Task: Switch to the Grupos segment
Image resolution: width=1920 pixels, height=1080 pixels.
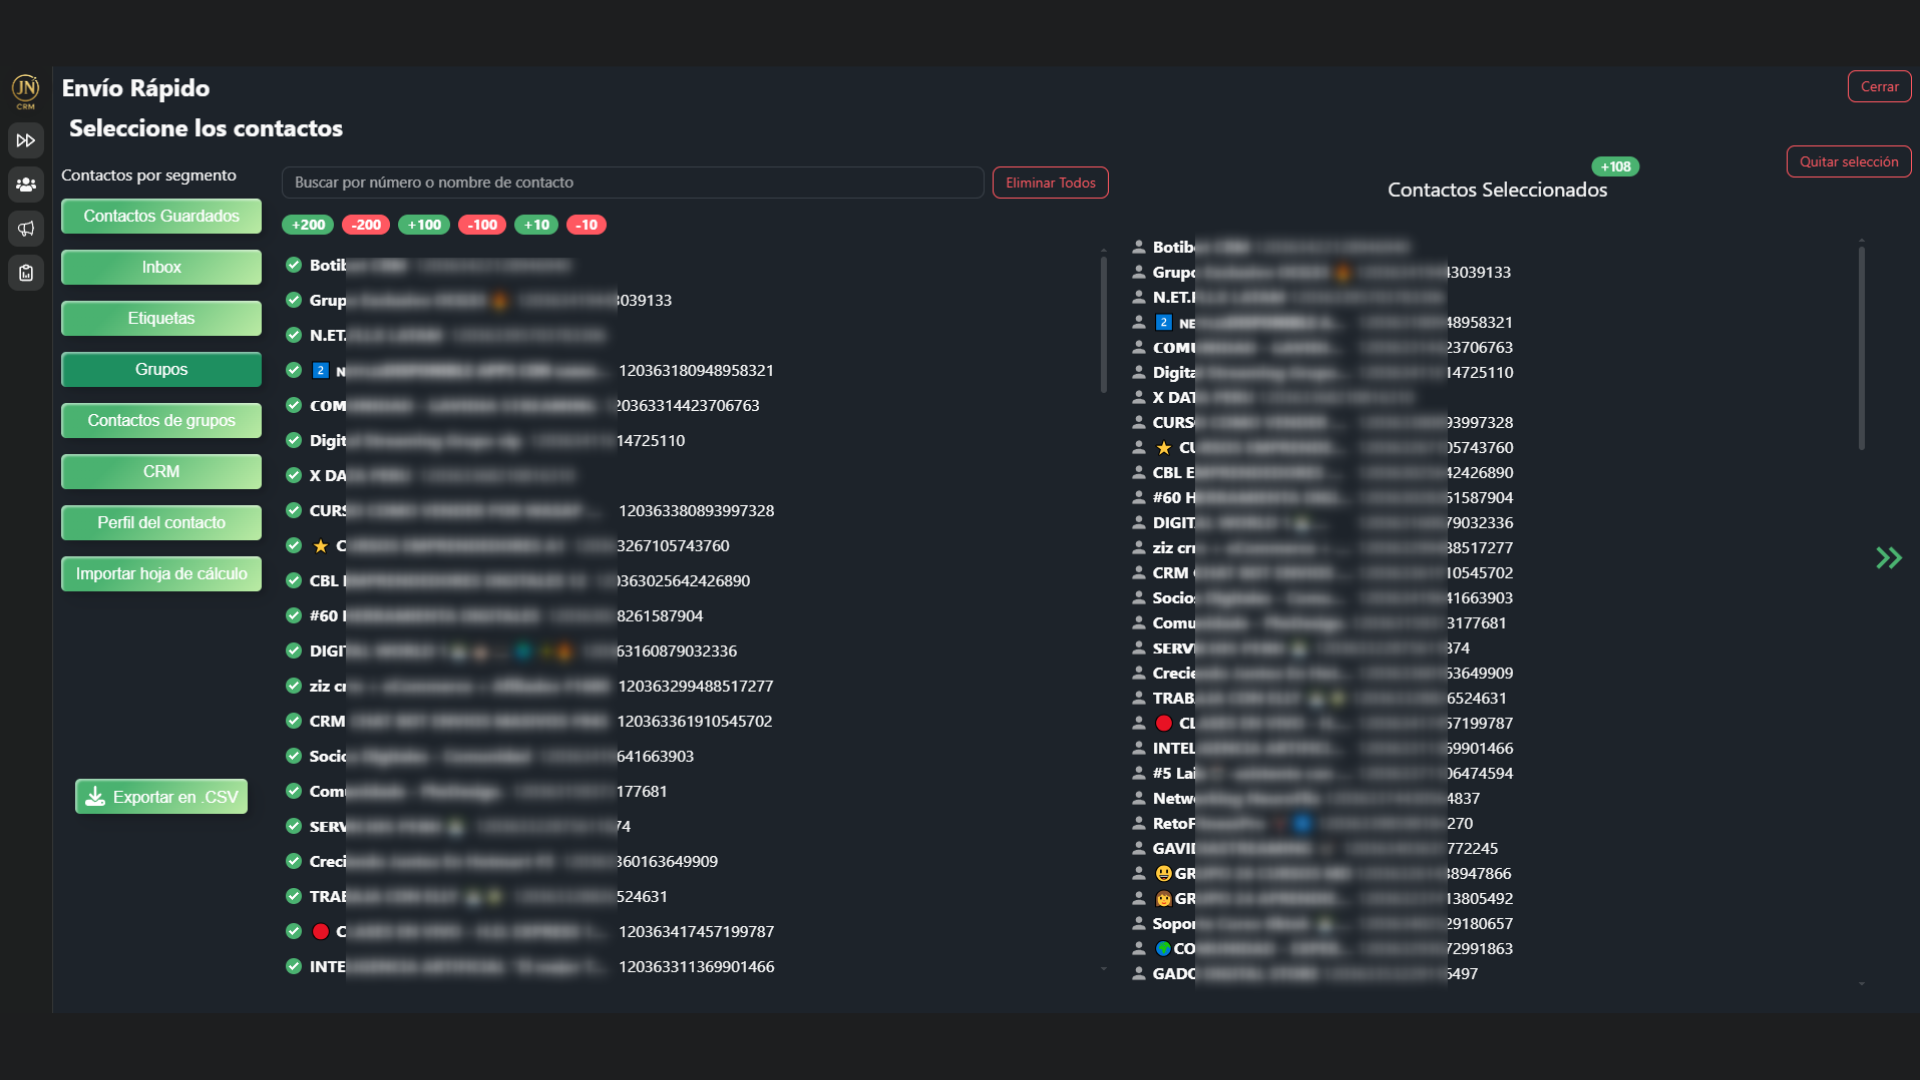Action: coord(161,369)
